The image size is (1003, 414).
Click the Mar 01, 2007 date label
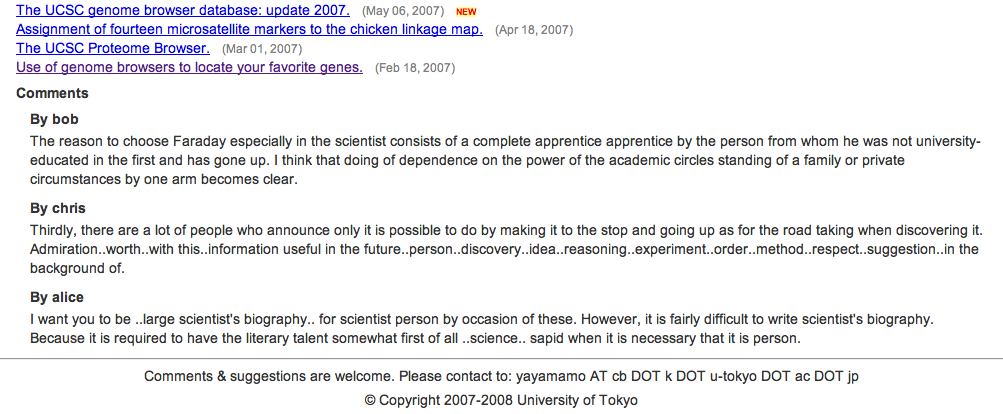(x=262, y=49)
